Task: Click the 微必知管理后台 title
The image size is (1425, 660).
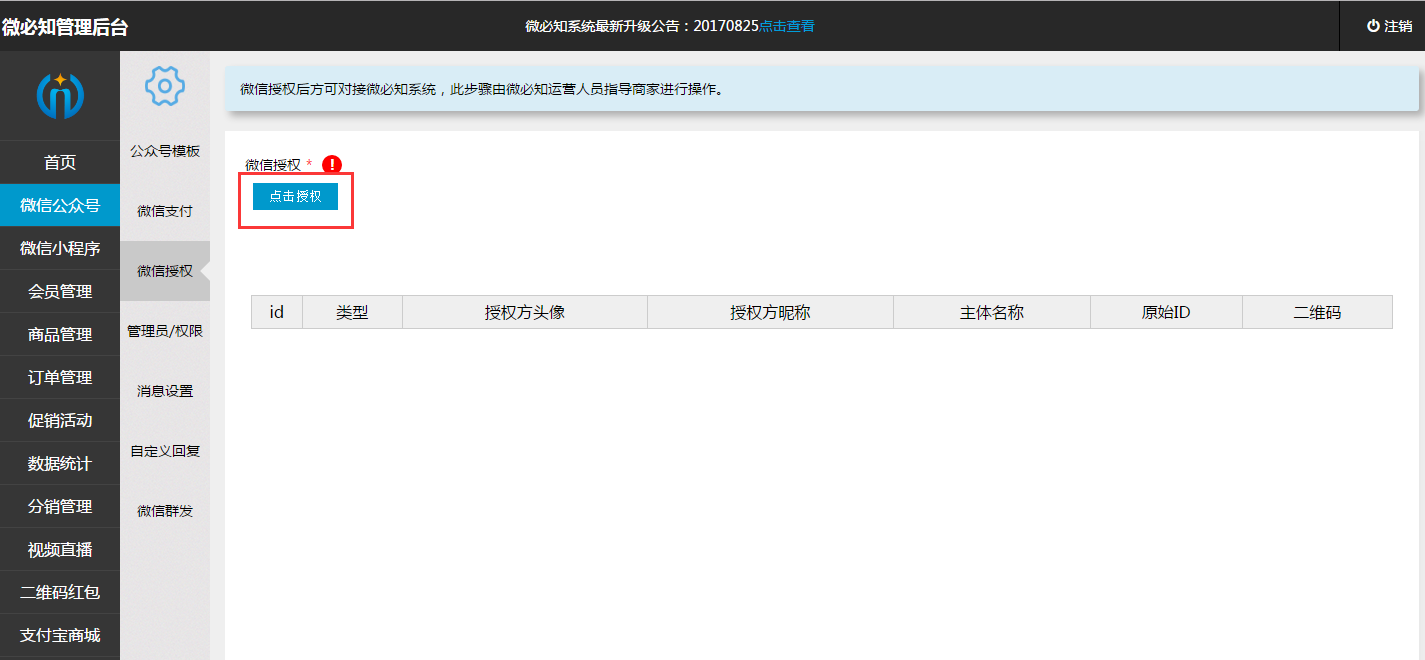Action: coord(65,27)
